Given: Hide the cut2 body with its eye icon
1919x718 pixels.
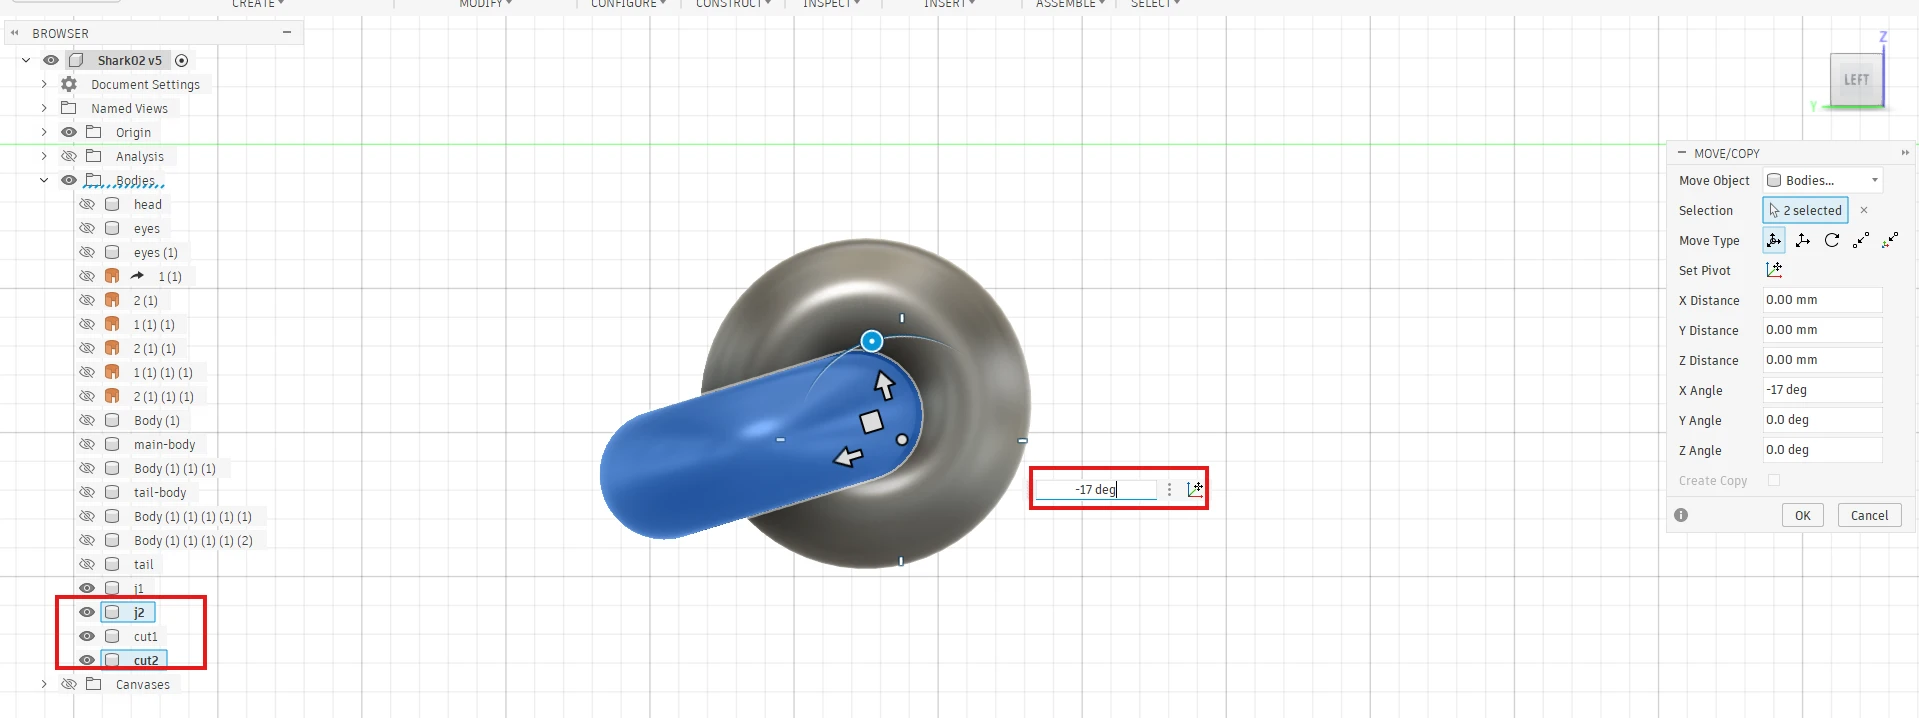Looking at the screenshot, I should (87, 660).
